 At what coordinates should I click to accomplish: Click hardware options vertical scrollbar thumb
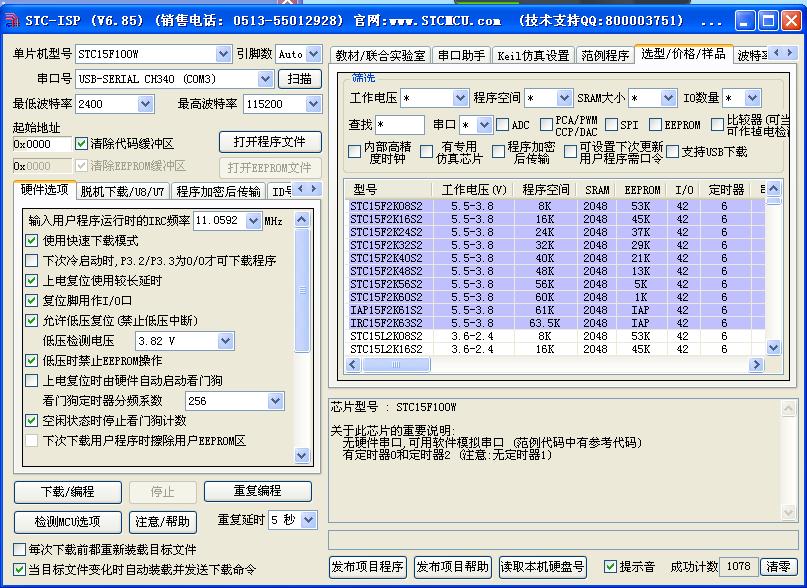pyautogui.click(x=302, y=290)
